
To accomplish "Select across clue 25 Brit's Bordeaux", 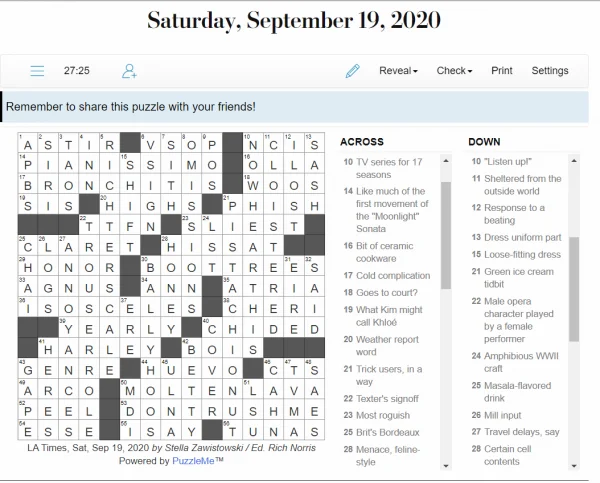I will [382, 432].
